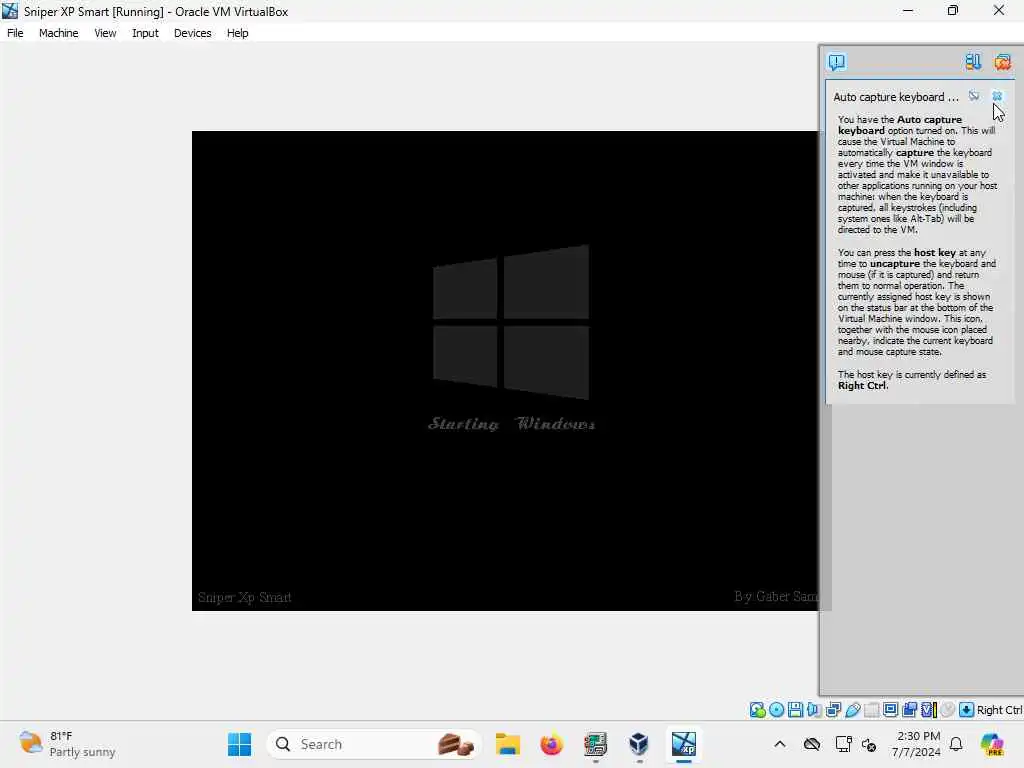Click the optical disc status icon

[x=776, y=710]
